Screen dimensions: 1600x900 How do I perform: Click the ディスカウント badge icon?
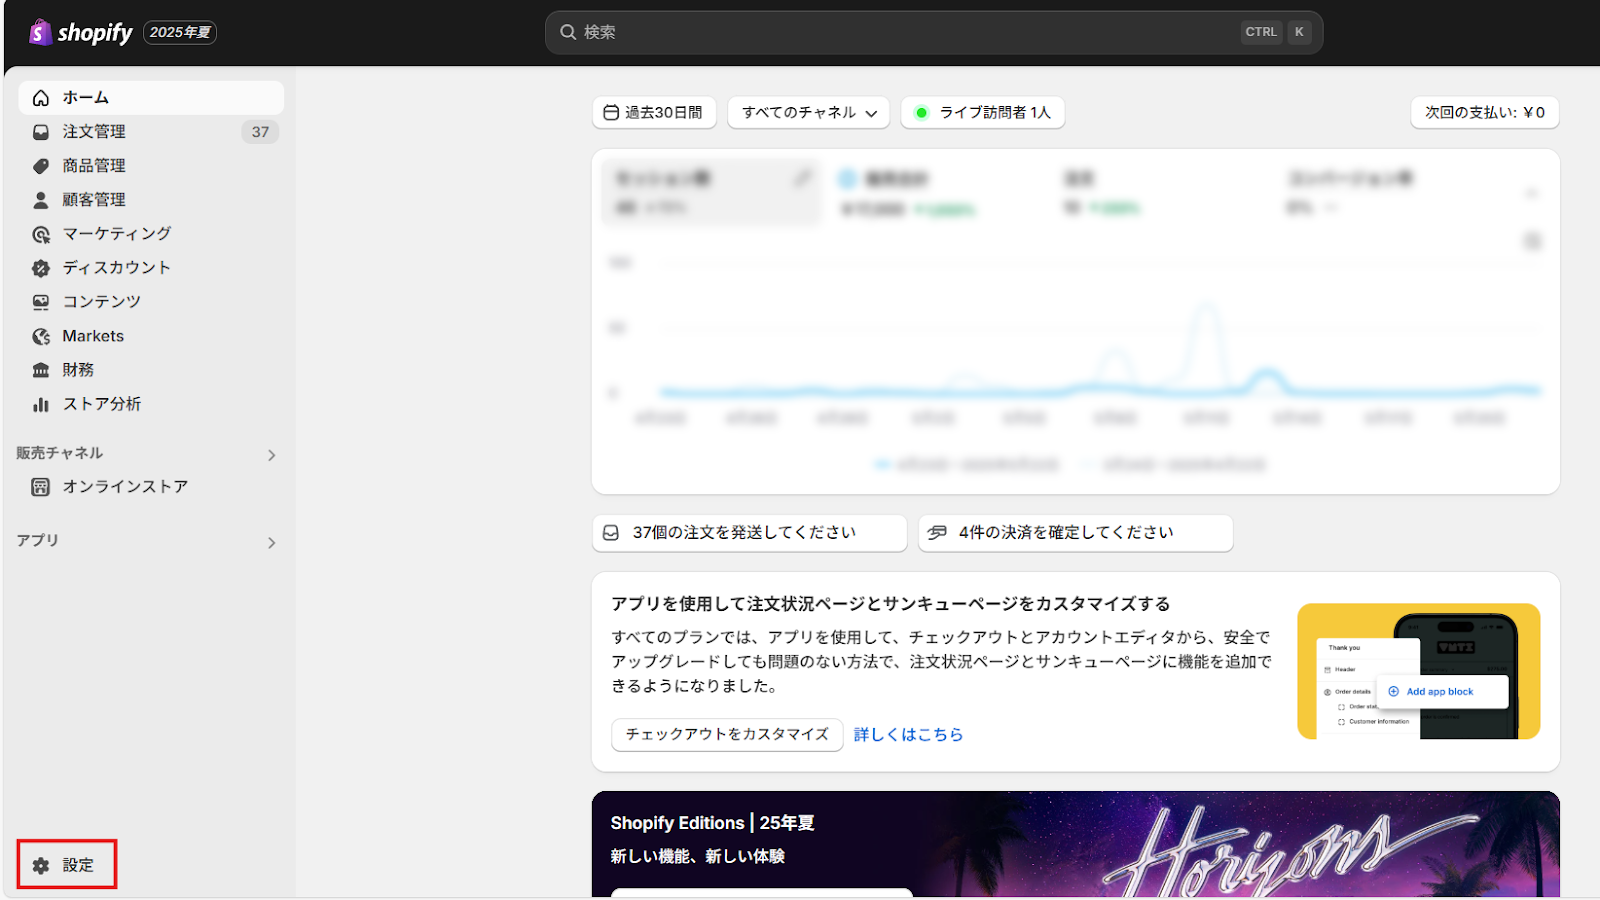point(41,268)
